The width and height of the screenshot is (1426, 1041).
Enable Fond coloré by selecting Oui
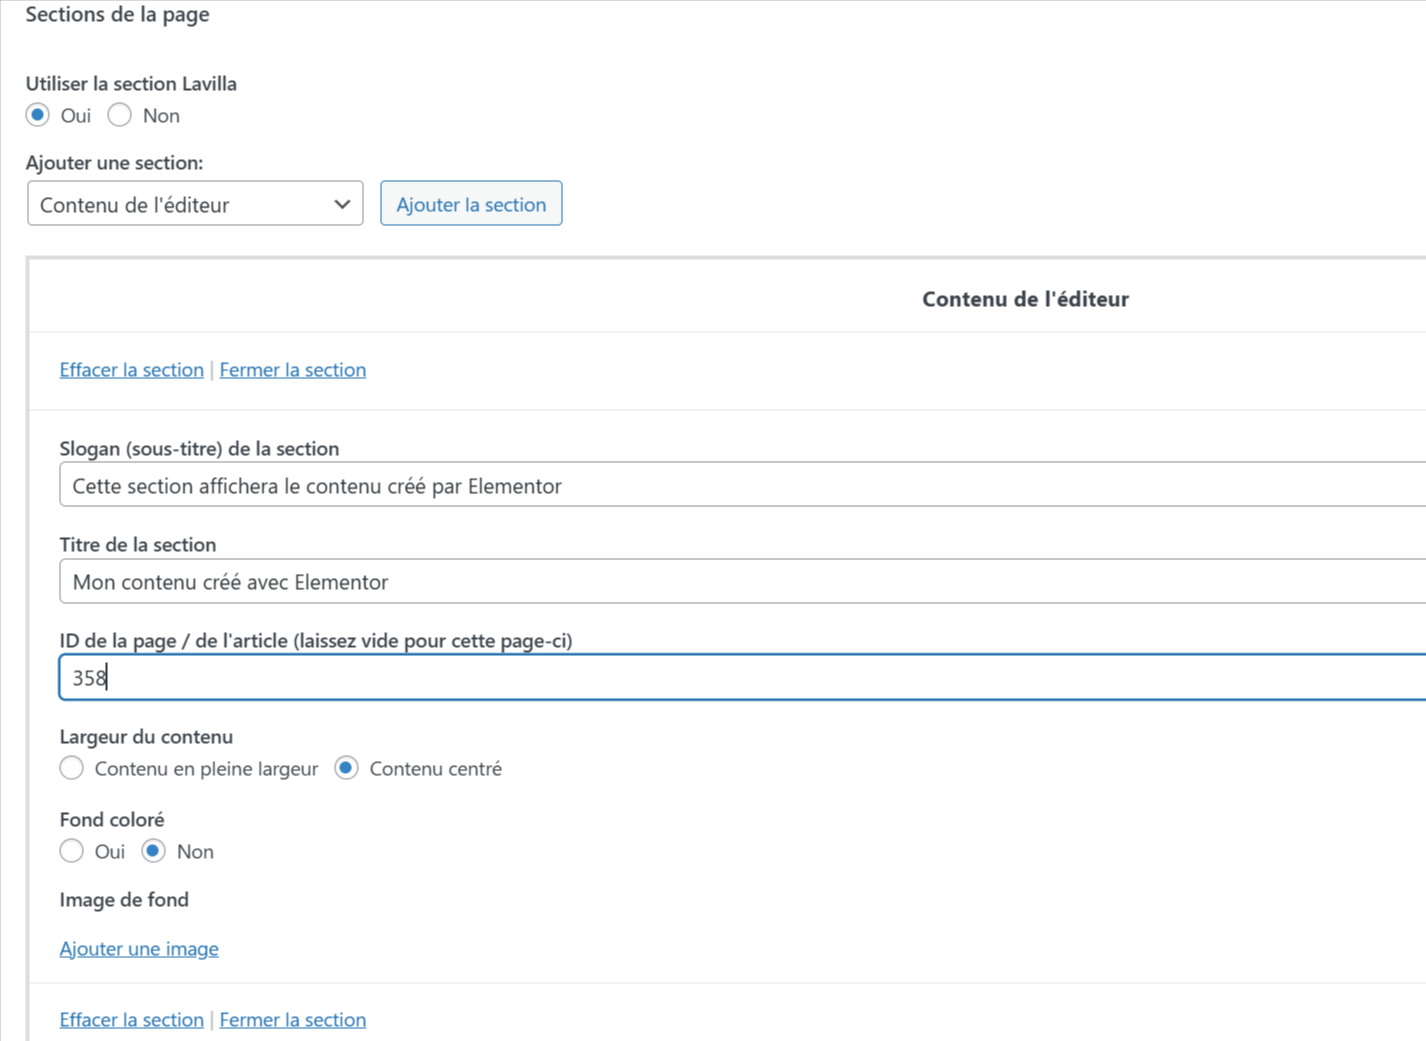(72, 851)
